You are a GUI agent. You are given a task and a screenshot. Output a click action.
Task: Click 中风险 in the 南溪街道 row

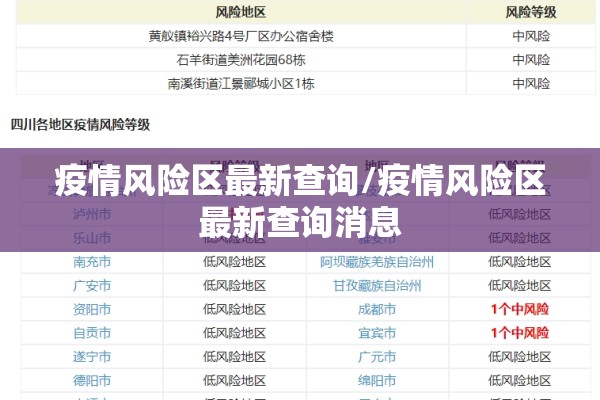(x=531, y=84)
